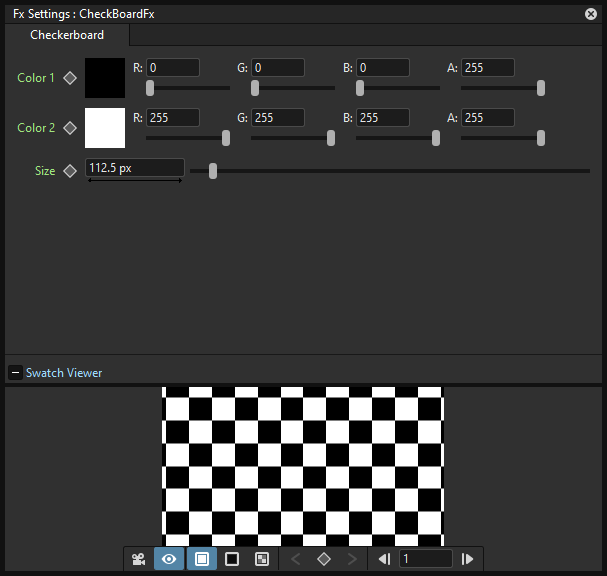607x576 pixels.
Task: Step to previous frame
Action: tap(384, 559)
